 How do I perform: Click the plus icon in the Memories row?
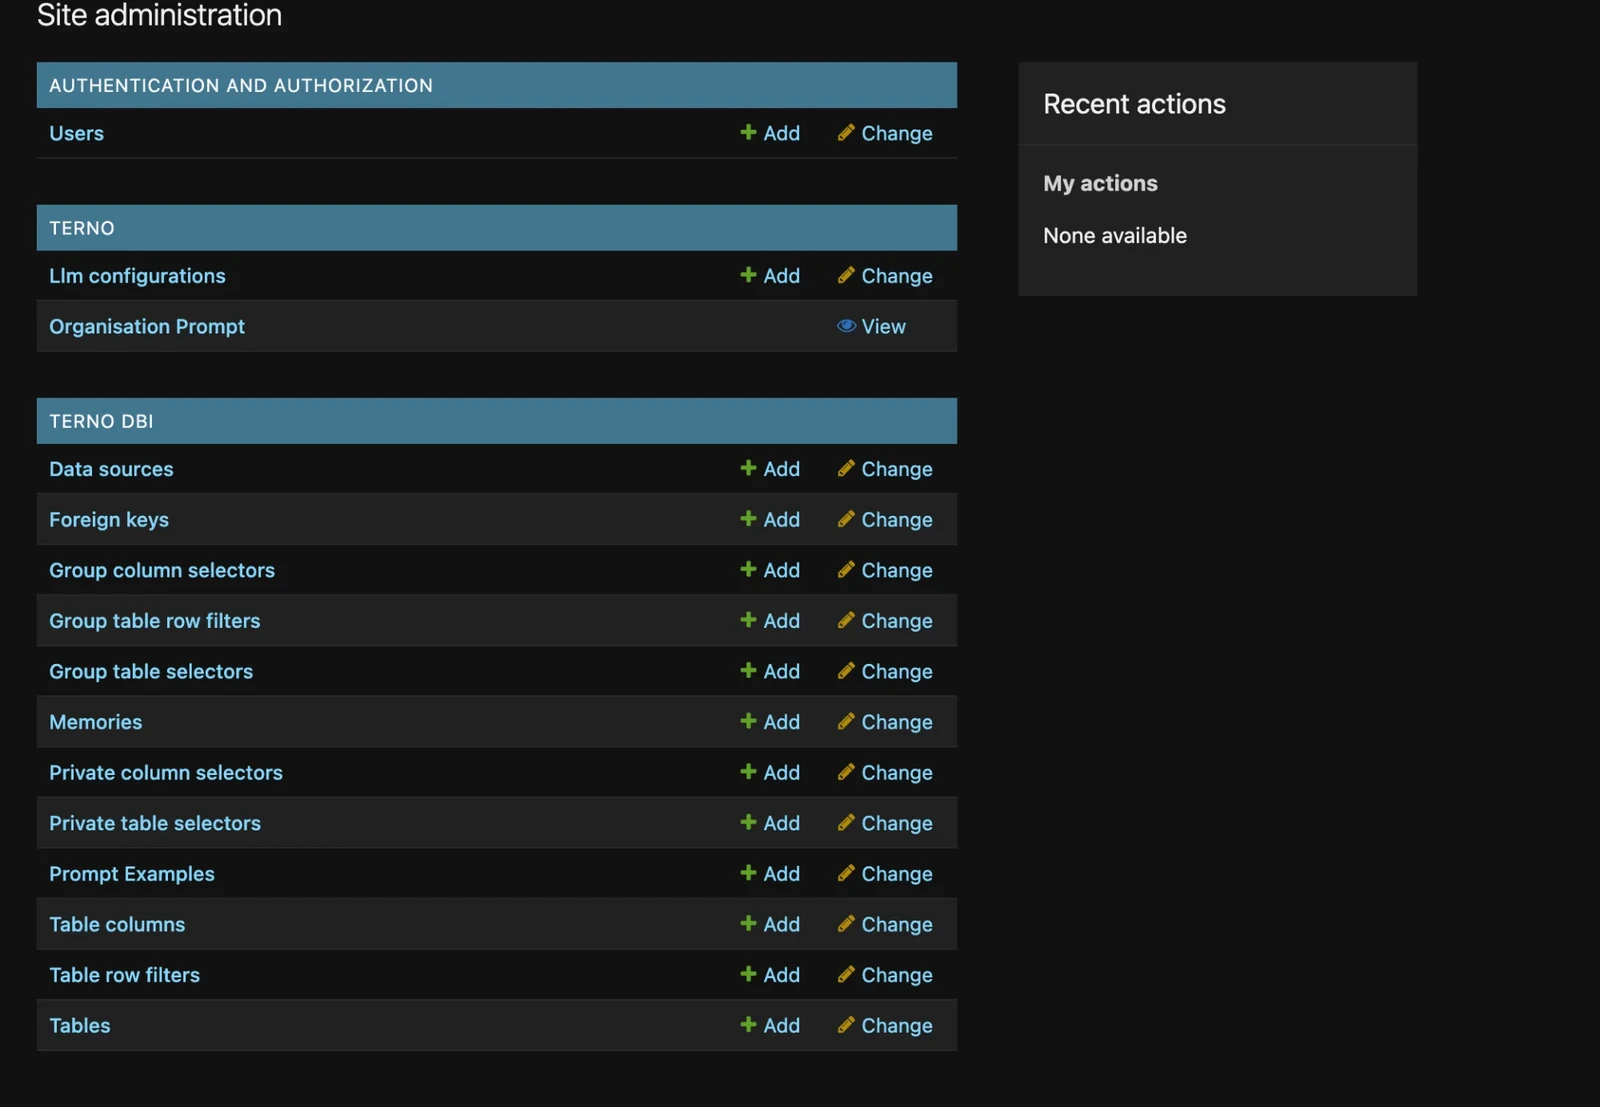pos(748,720)
